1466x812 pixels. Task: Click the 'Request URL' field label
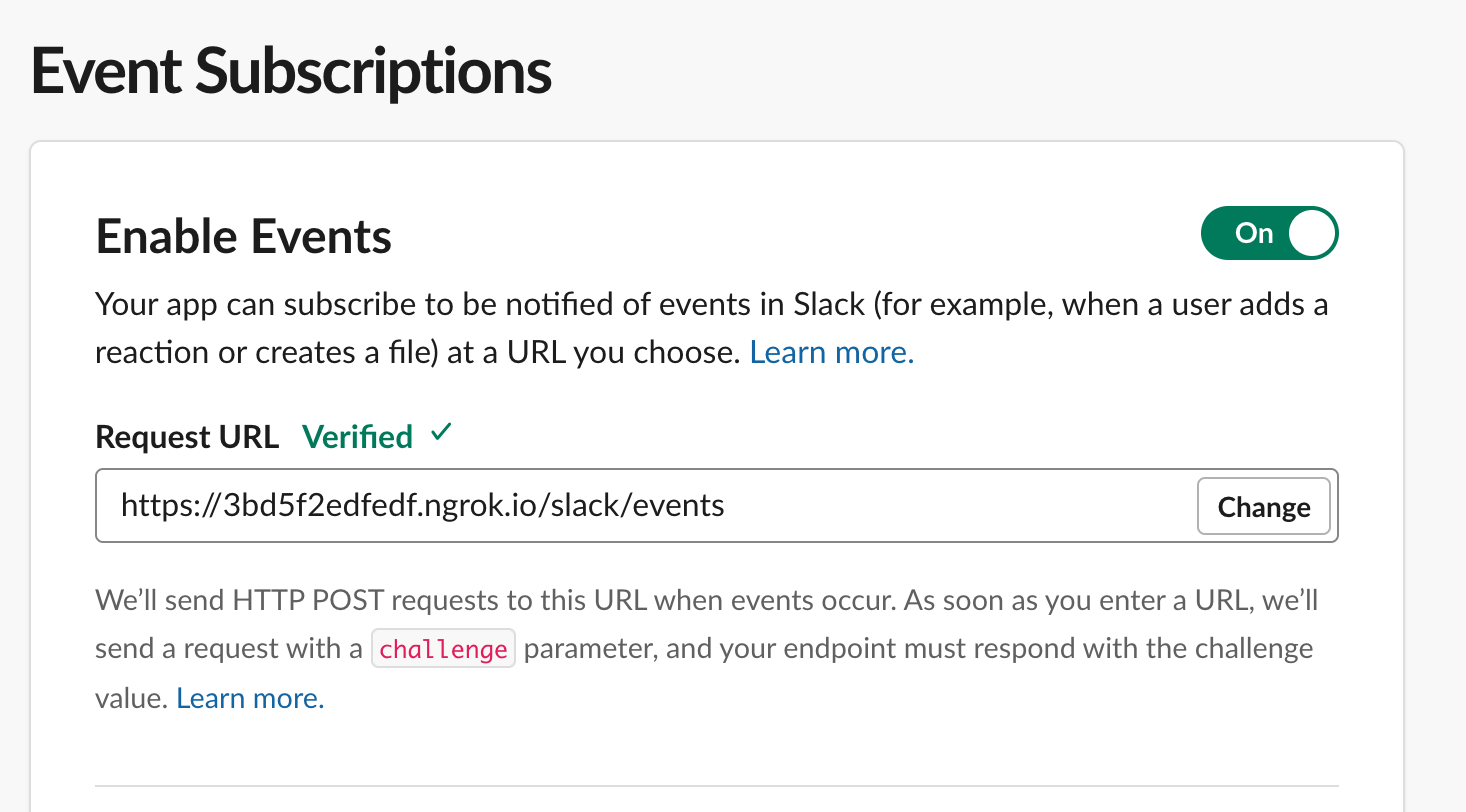(187, 437)
